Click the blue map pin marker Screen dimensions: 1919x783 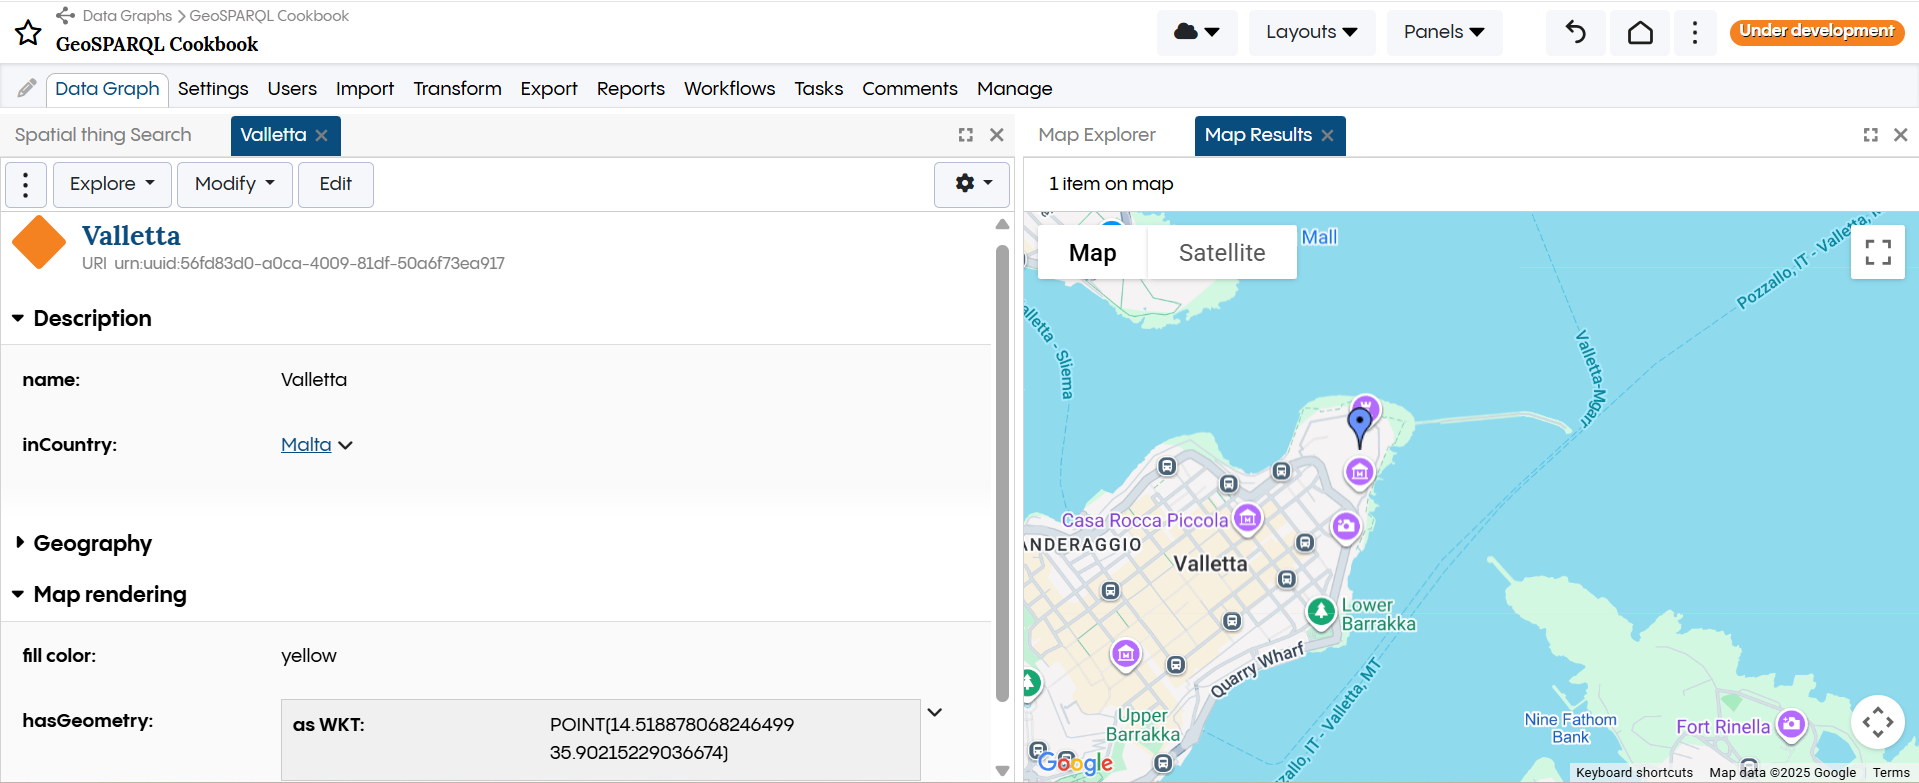coord(1359,424)
